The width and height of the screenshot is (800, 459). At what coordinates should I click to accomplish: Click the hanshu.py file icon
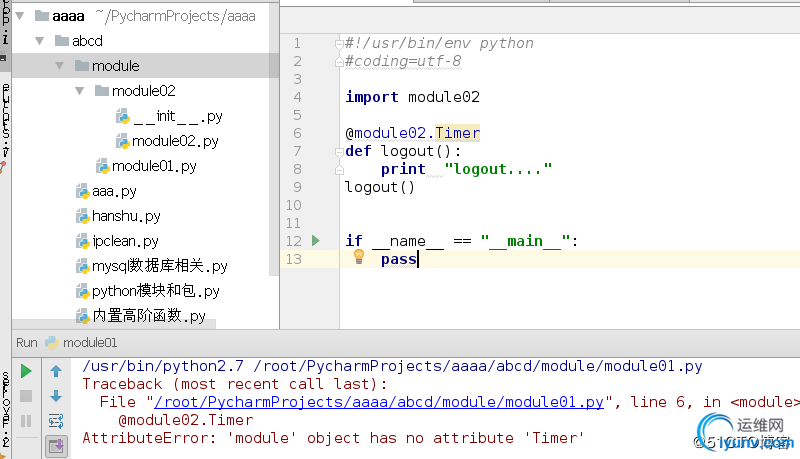[83, 216]
